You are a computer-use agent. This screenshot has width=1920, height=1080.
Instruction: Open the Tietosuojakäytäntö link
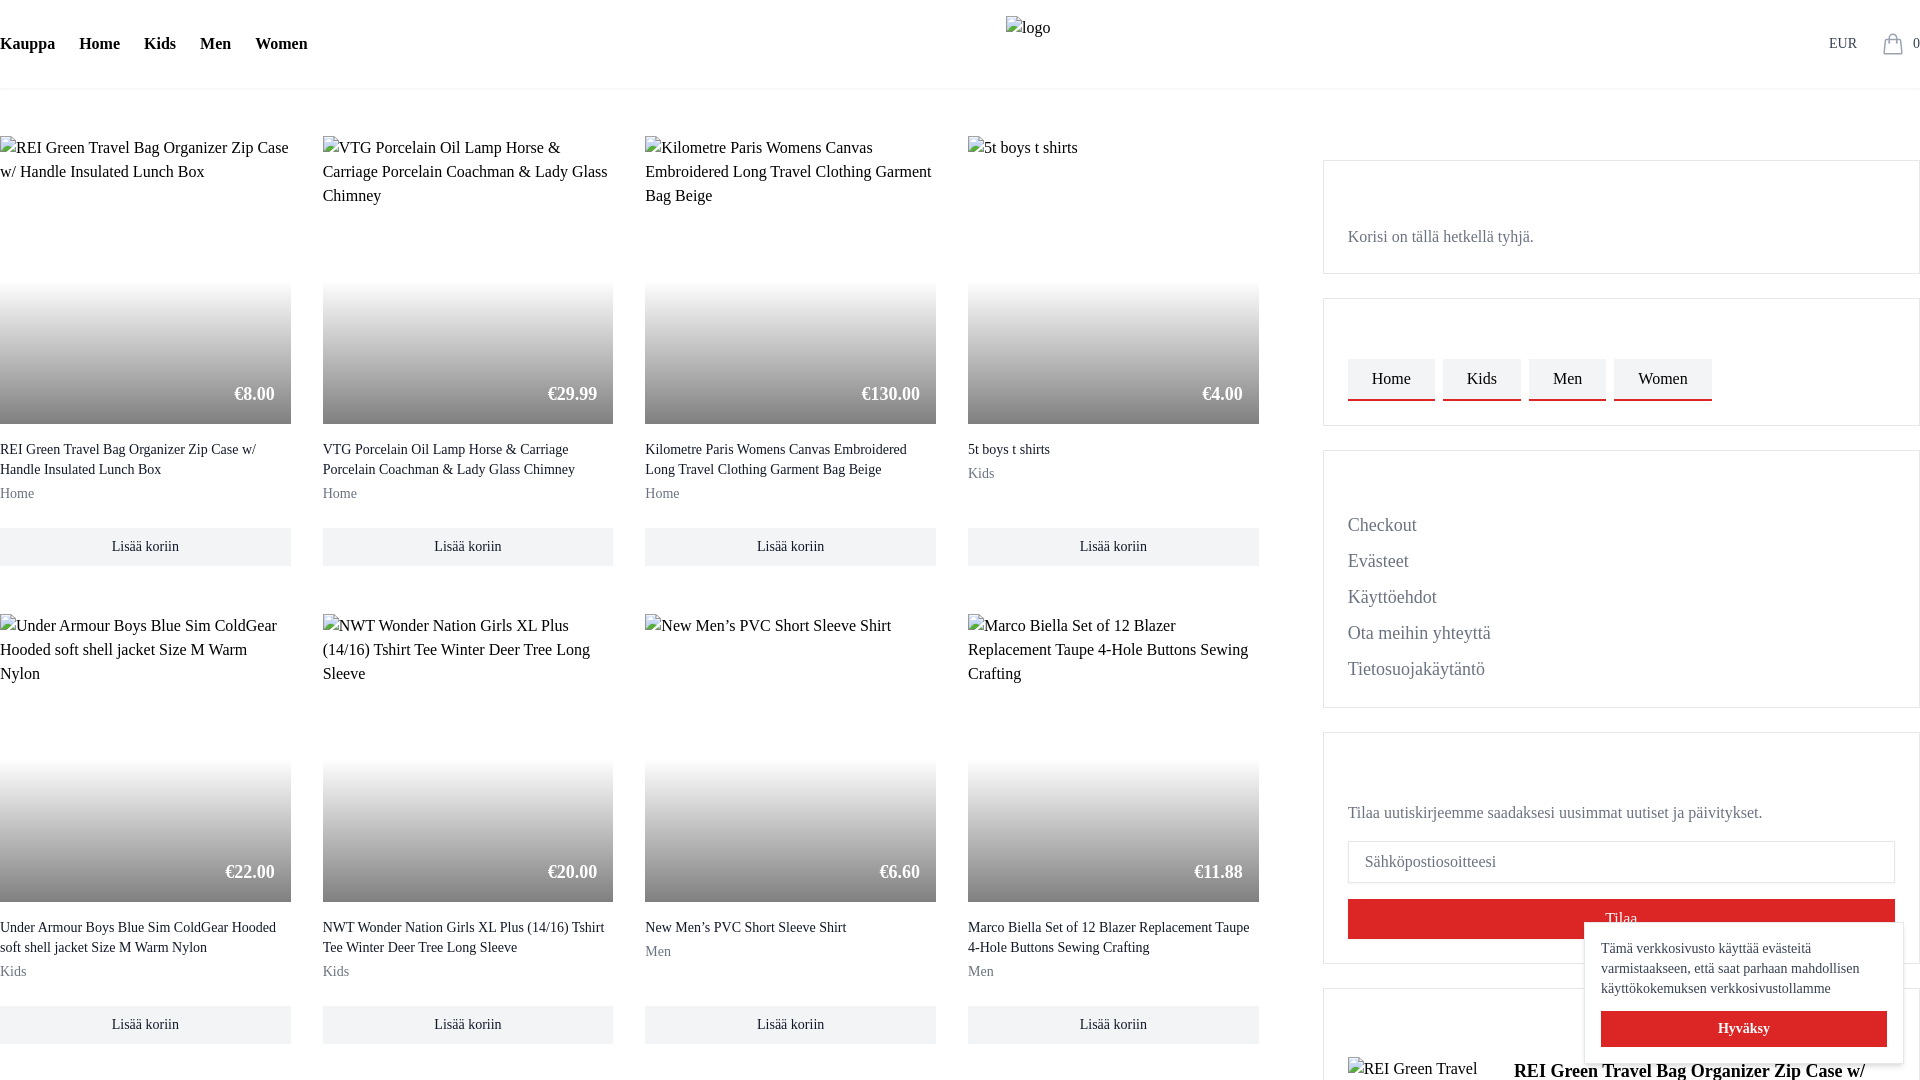point(1416,669)
